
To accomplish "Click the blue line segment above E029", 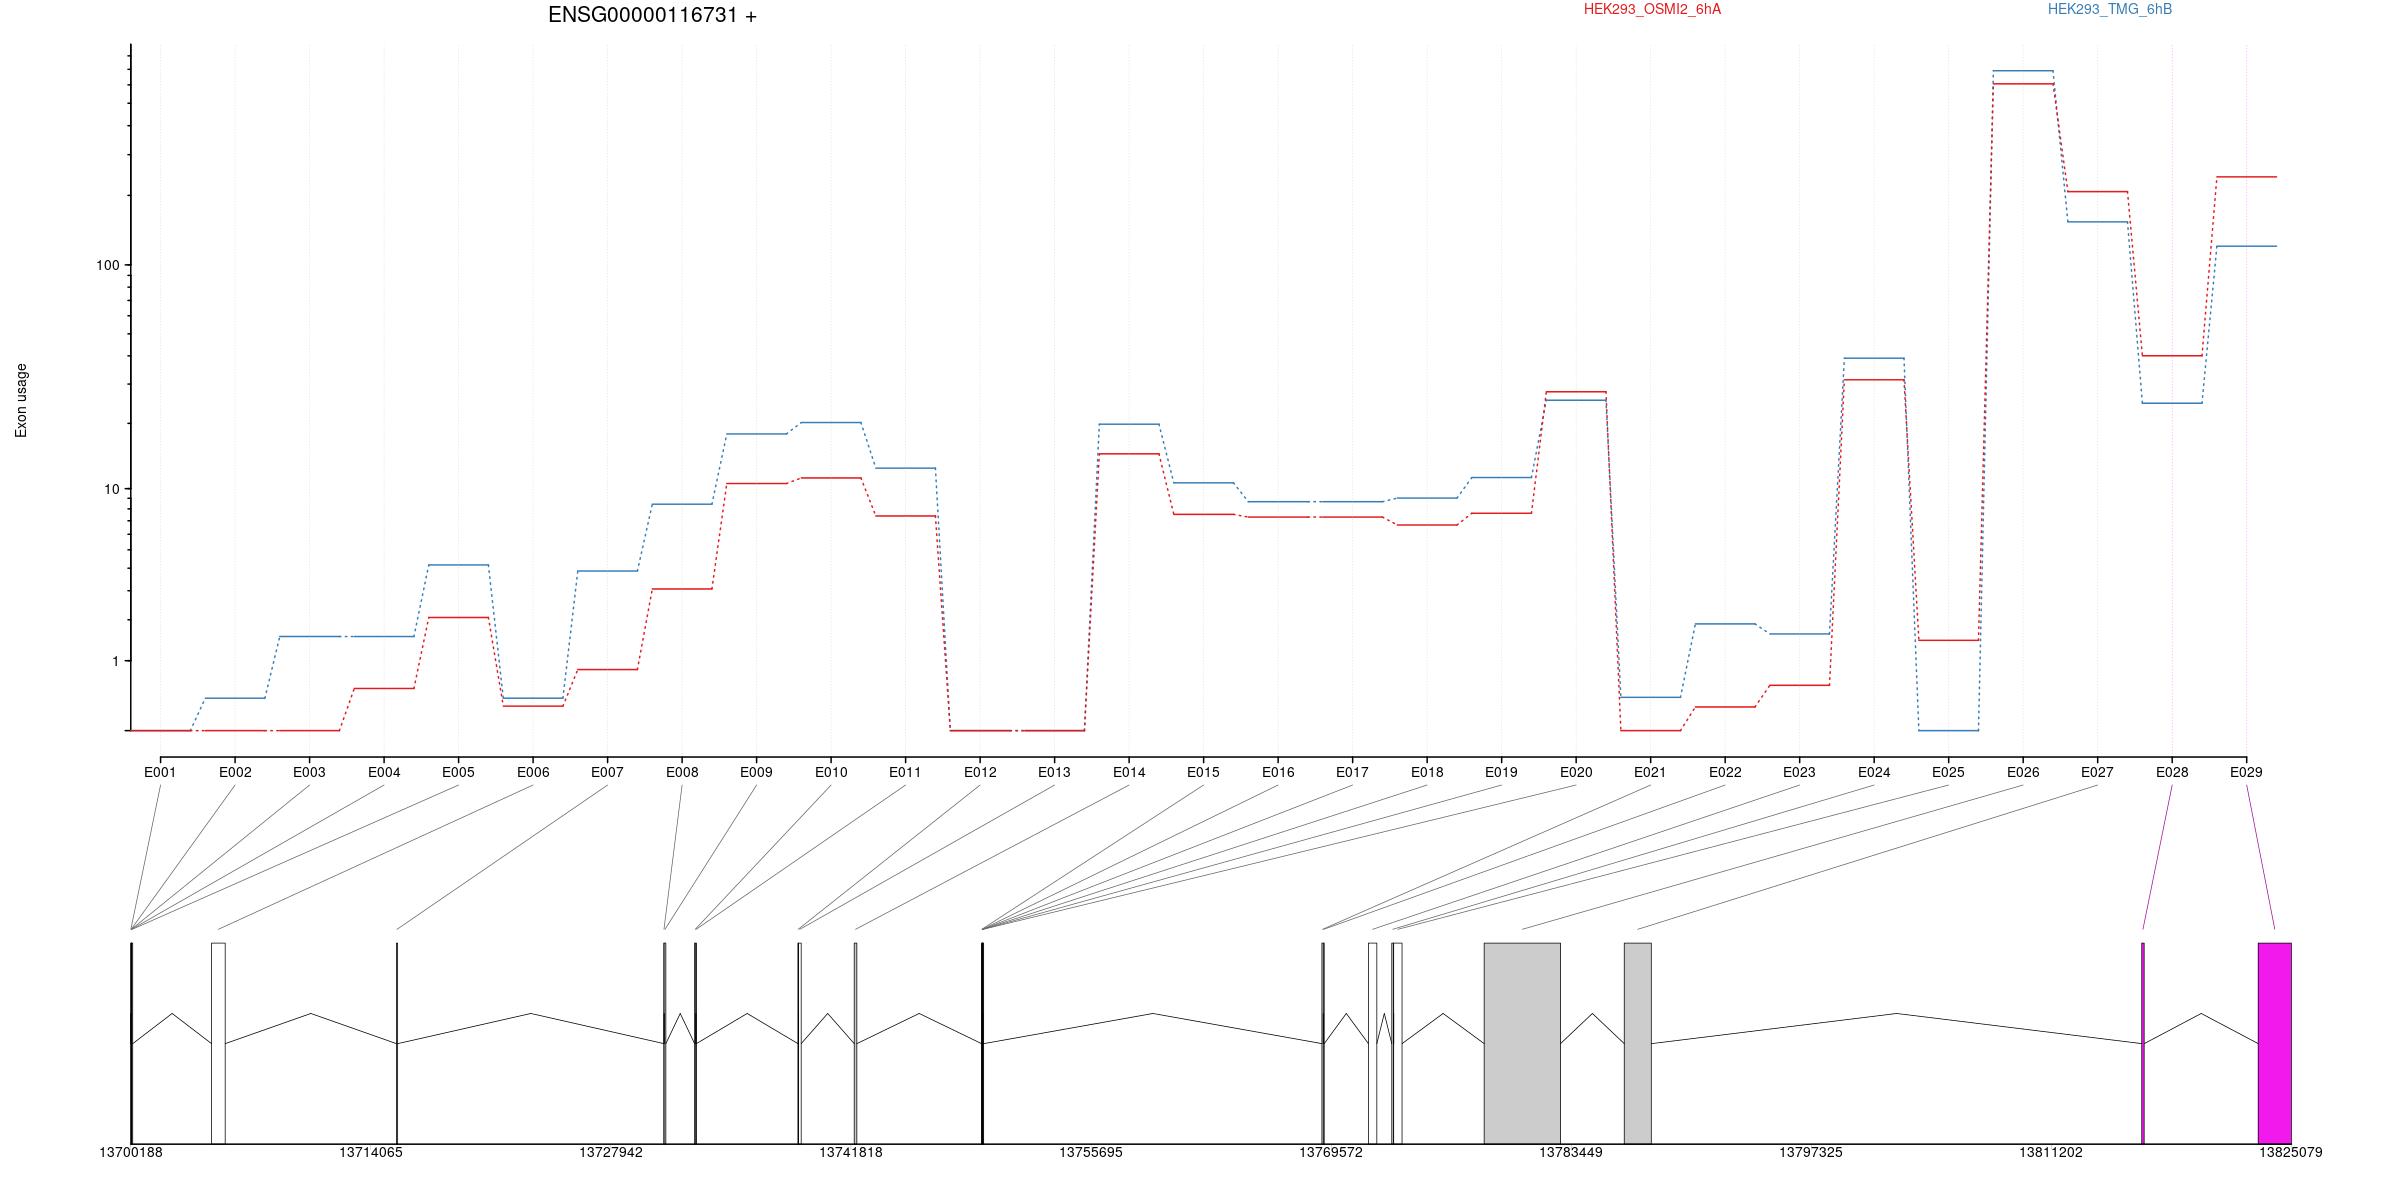I will (x=2247, y=246).
